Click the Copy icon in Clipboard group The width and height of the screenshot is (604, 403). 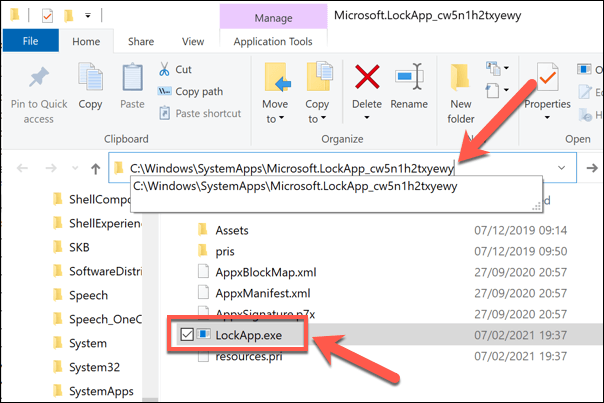tap(90, 78)
